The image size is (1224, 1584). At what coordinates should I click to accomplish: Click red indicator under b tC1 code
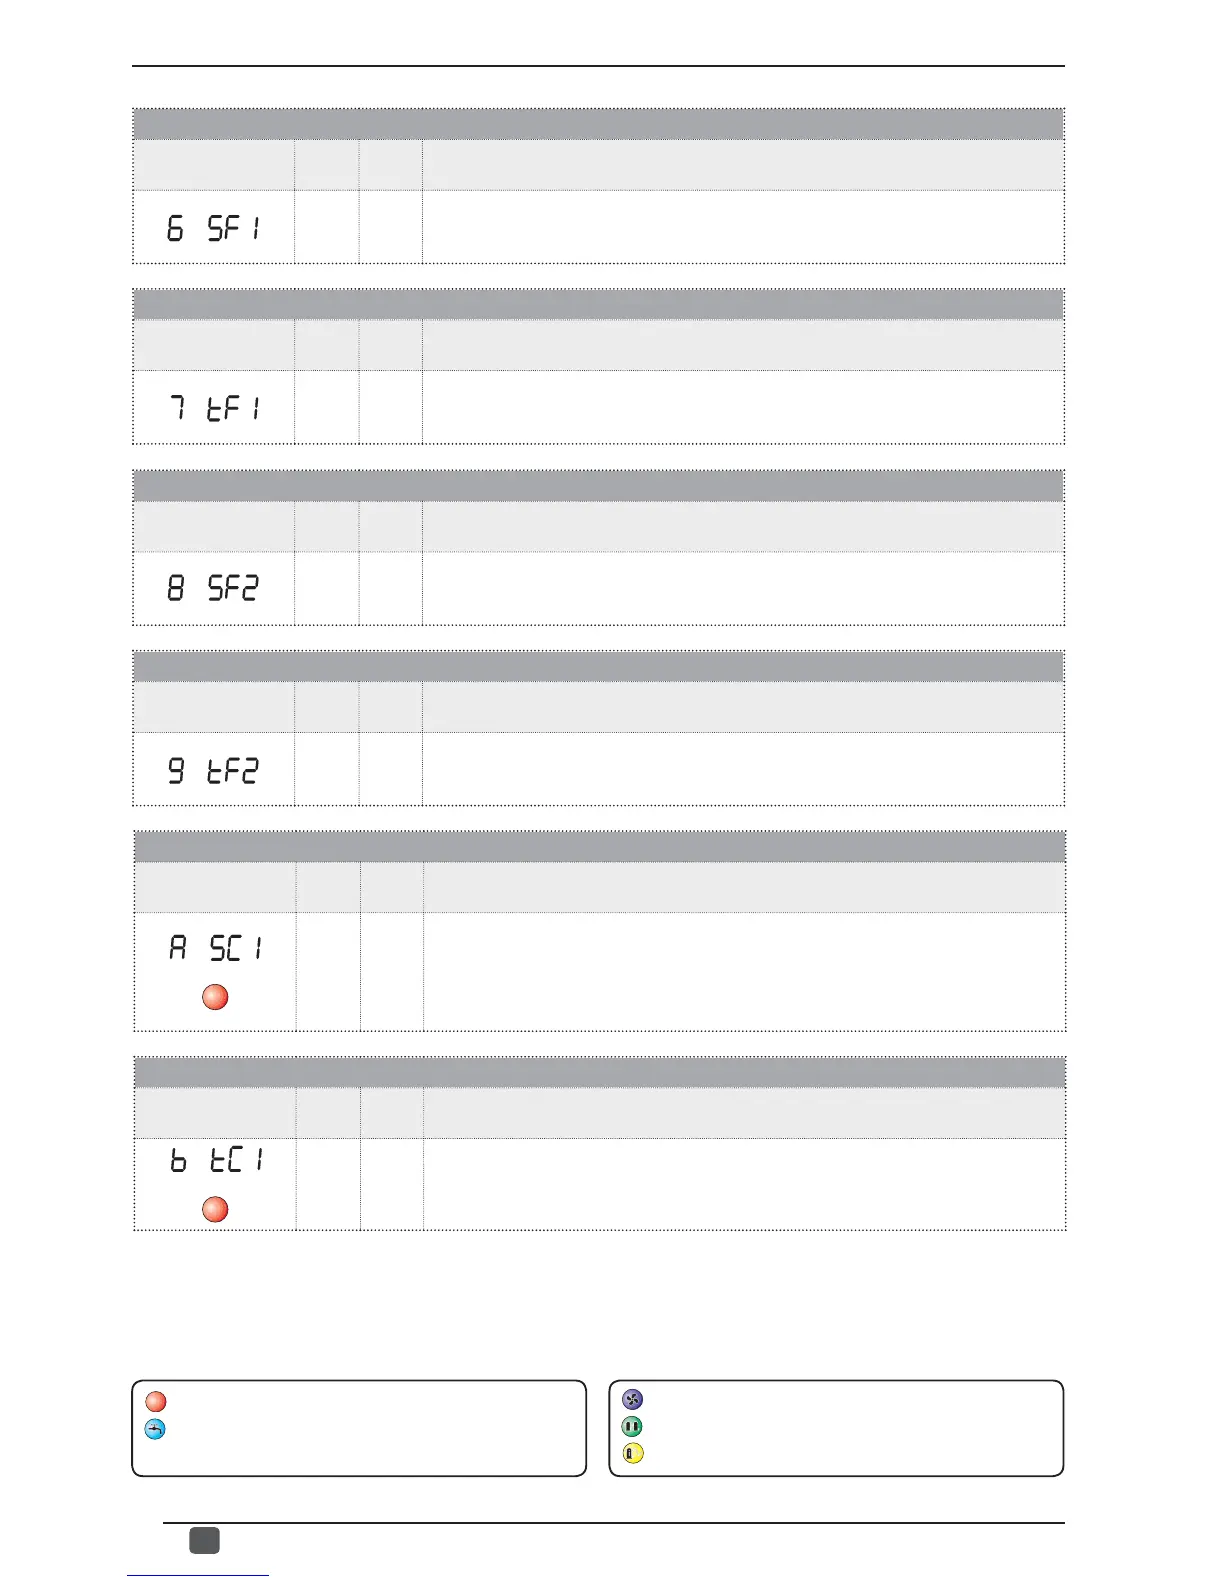pos(215,1209)
